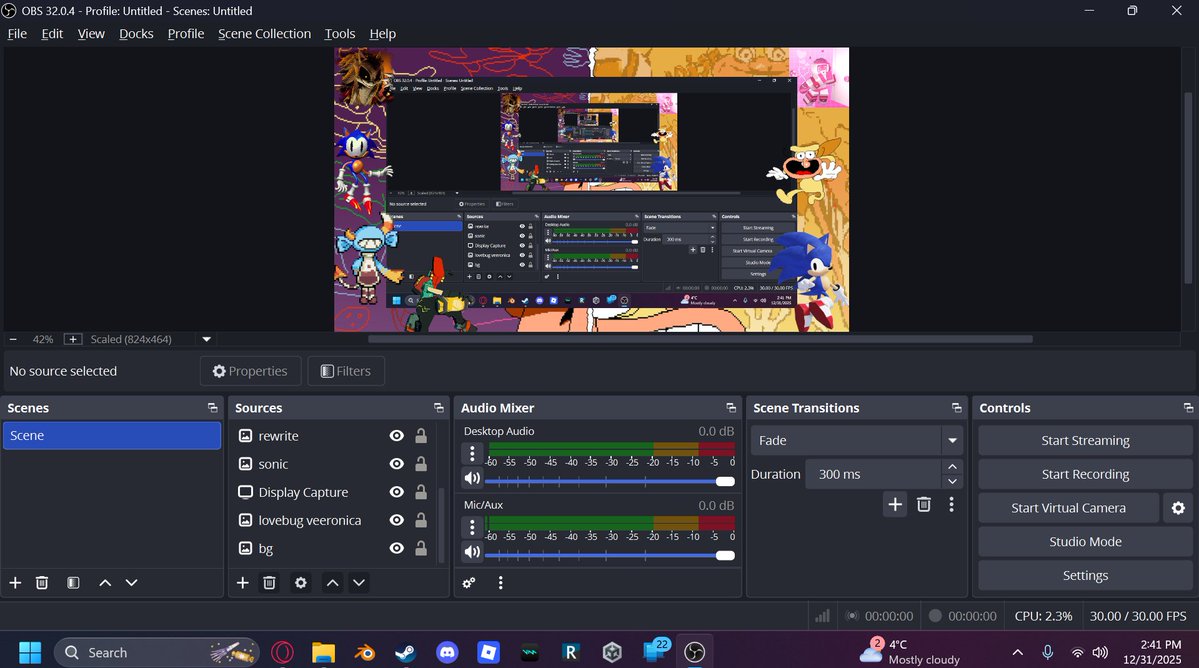Click Start Streaming button
Screen dimensions: 1199x668
click(x=1085, y=440)
